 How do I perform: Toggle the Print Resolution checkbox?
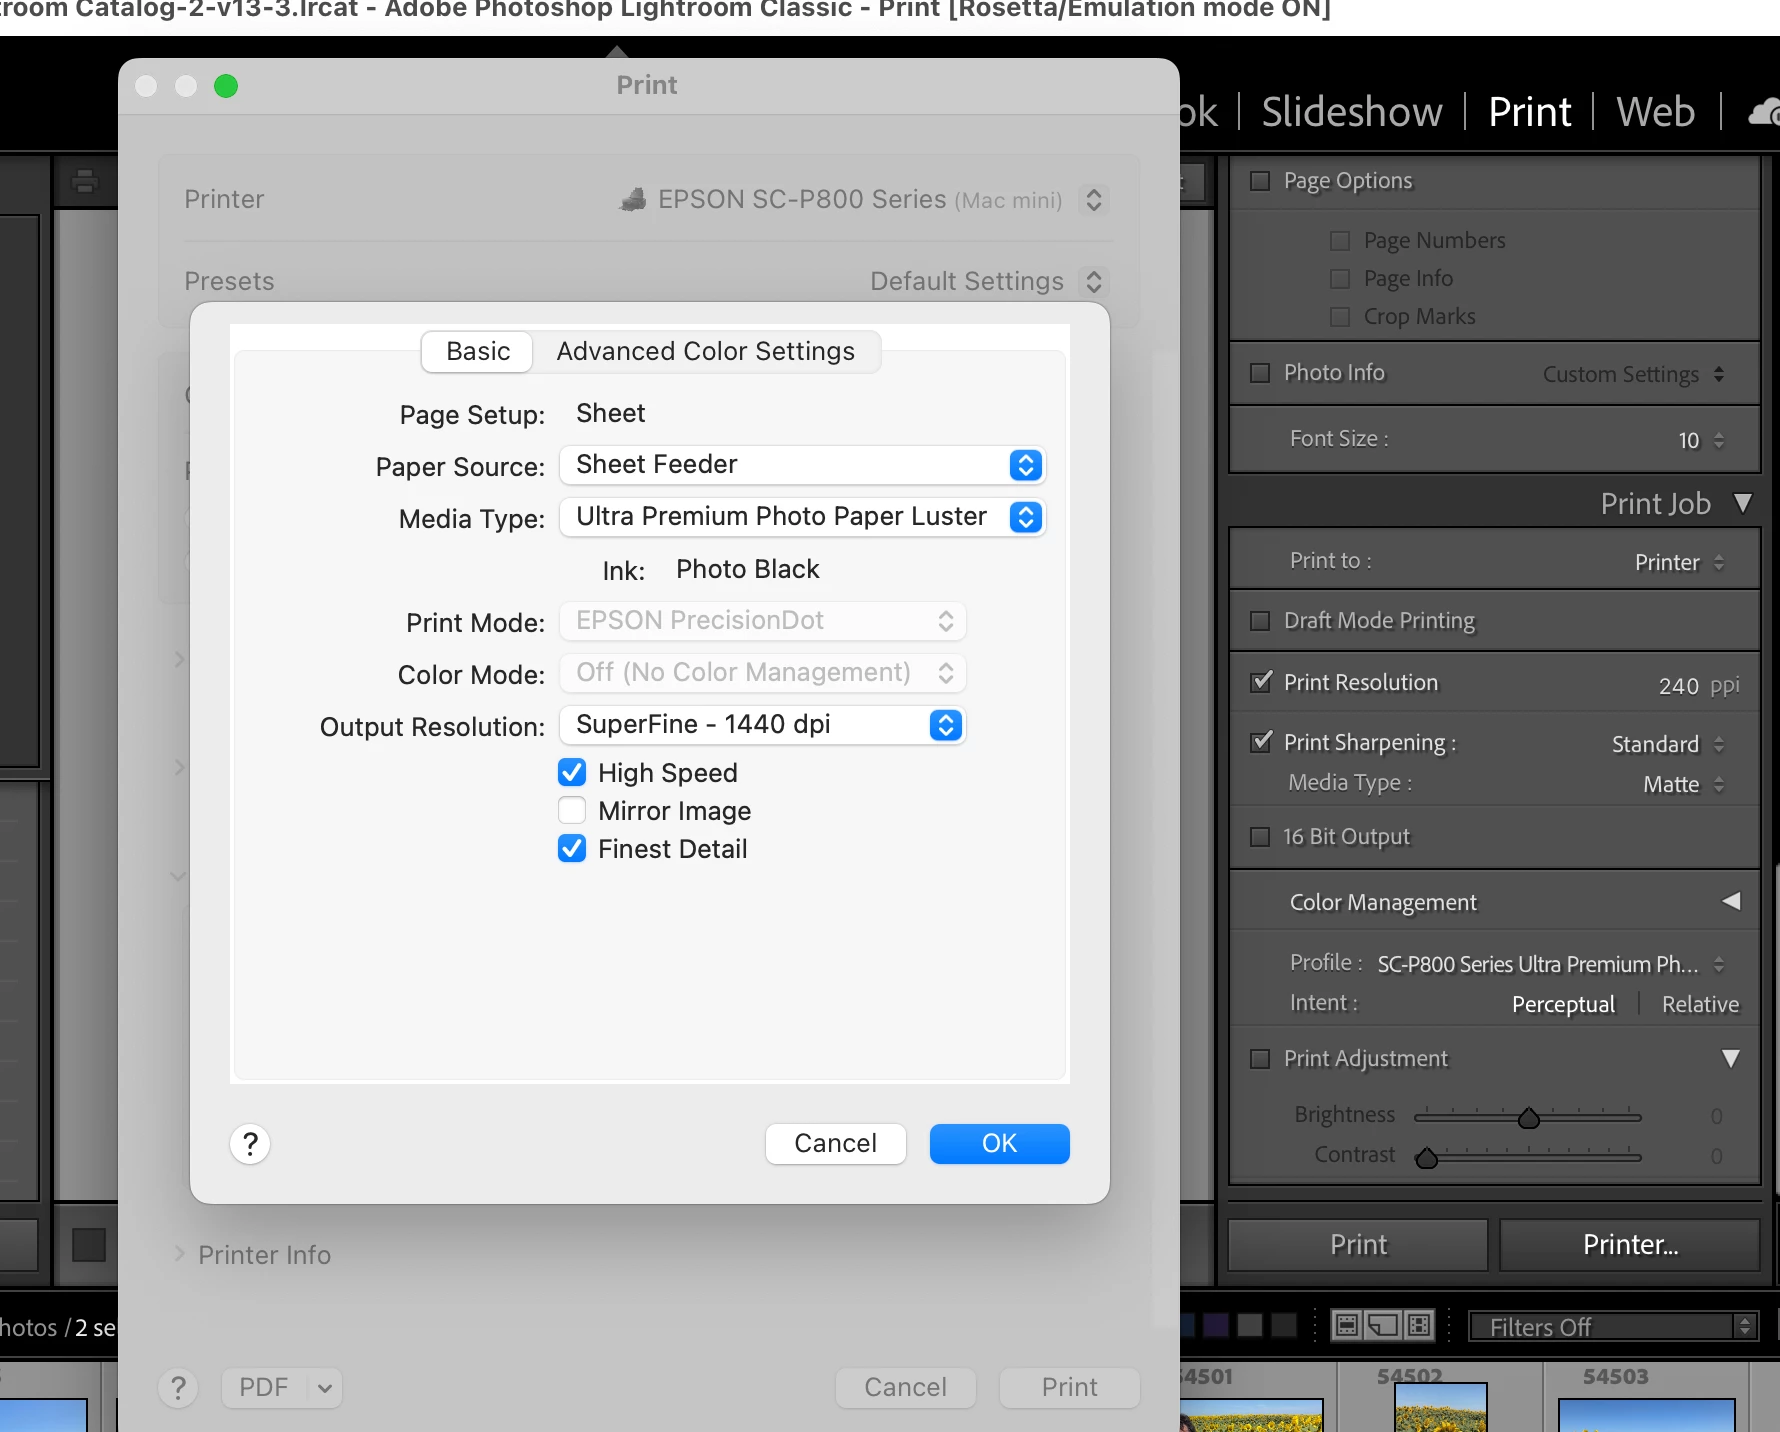[1261, 681]
